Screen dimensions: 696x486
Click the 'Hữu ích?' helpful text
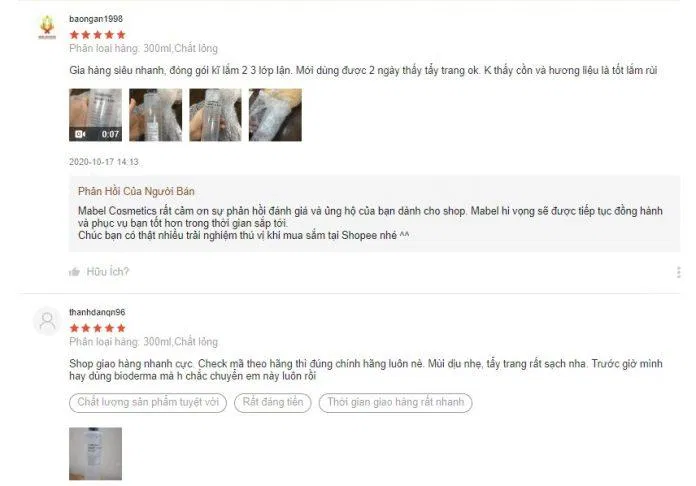click(107, 272)
